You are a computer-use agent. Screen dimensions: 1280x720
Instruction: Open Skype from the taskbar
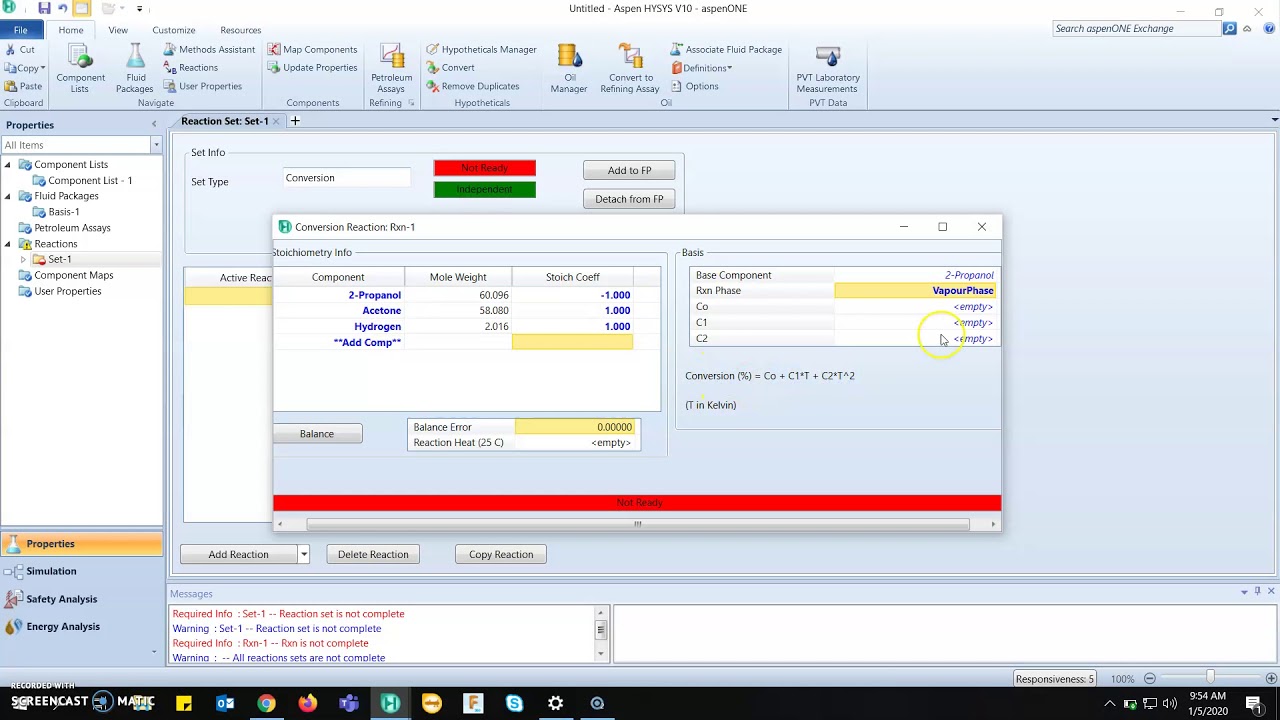(x=514, y=703)
